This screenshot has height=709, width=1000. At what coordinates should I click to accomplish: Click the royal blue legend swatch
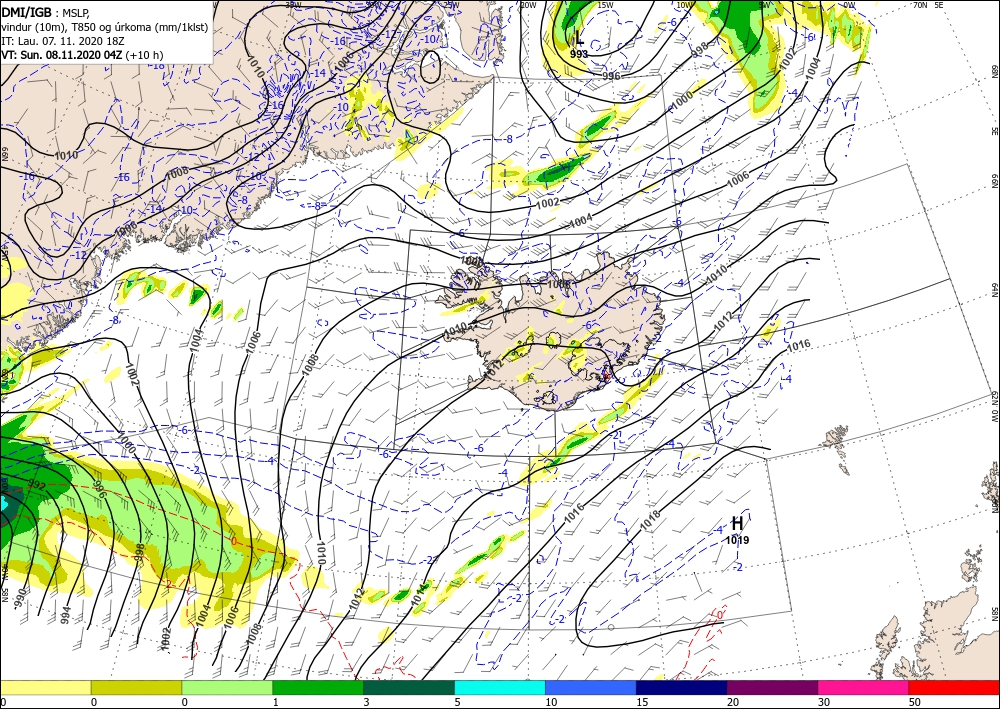591,687
